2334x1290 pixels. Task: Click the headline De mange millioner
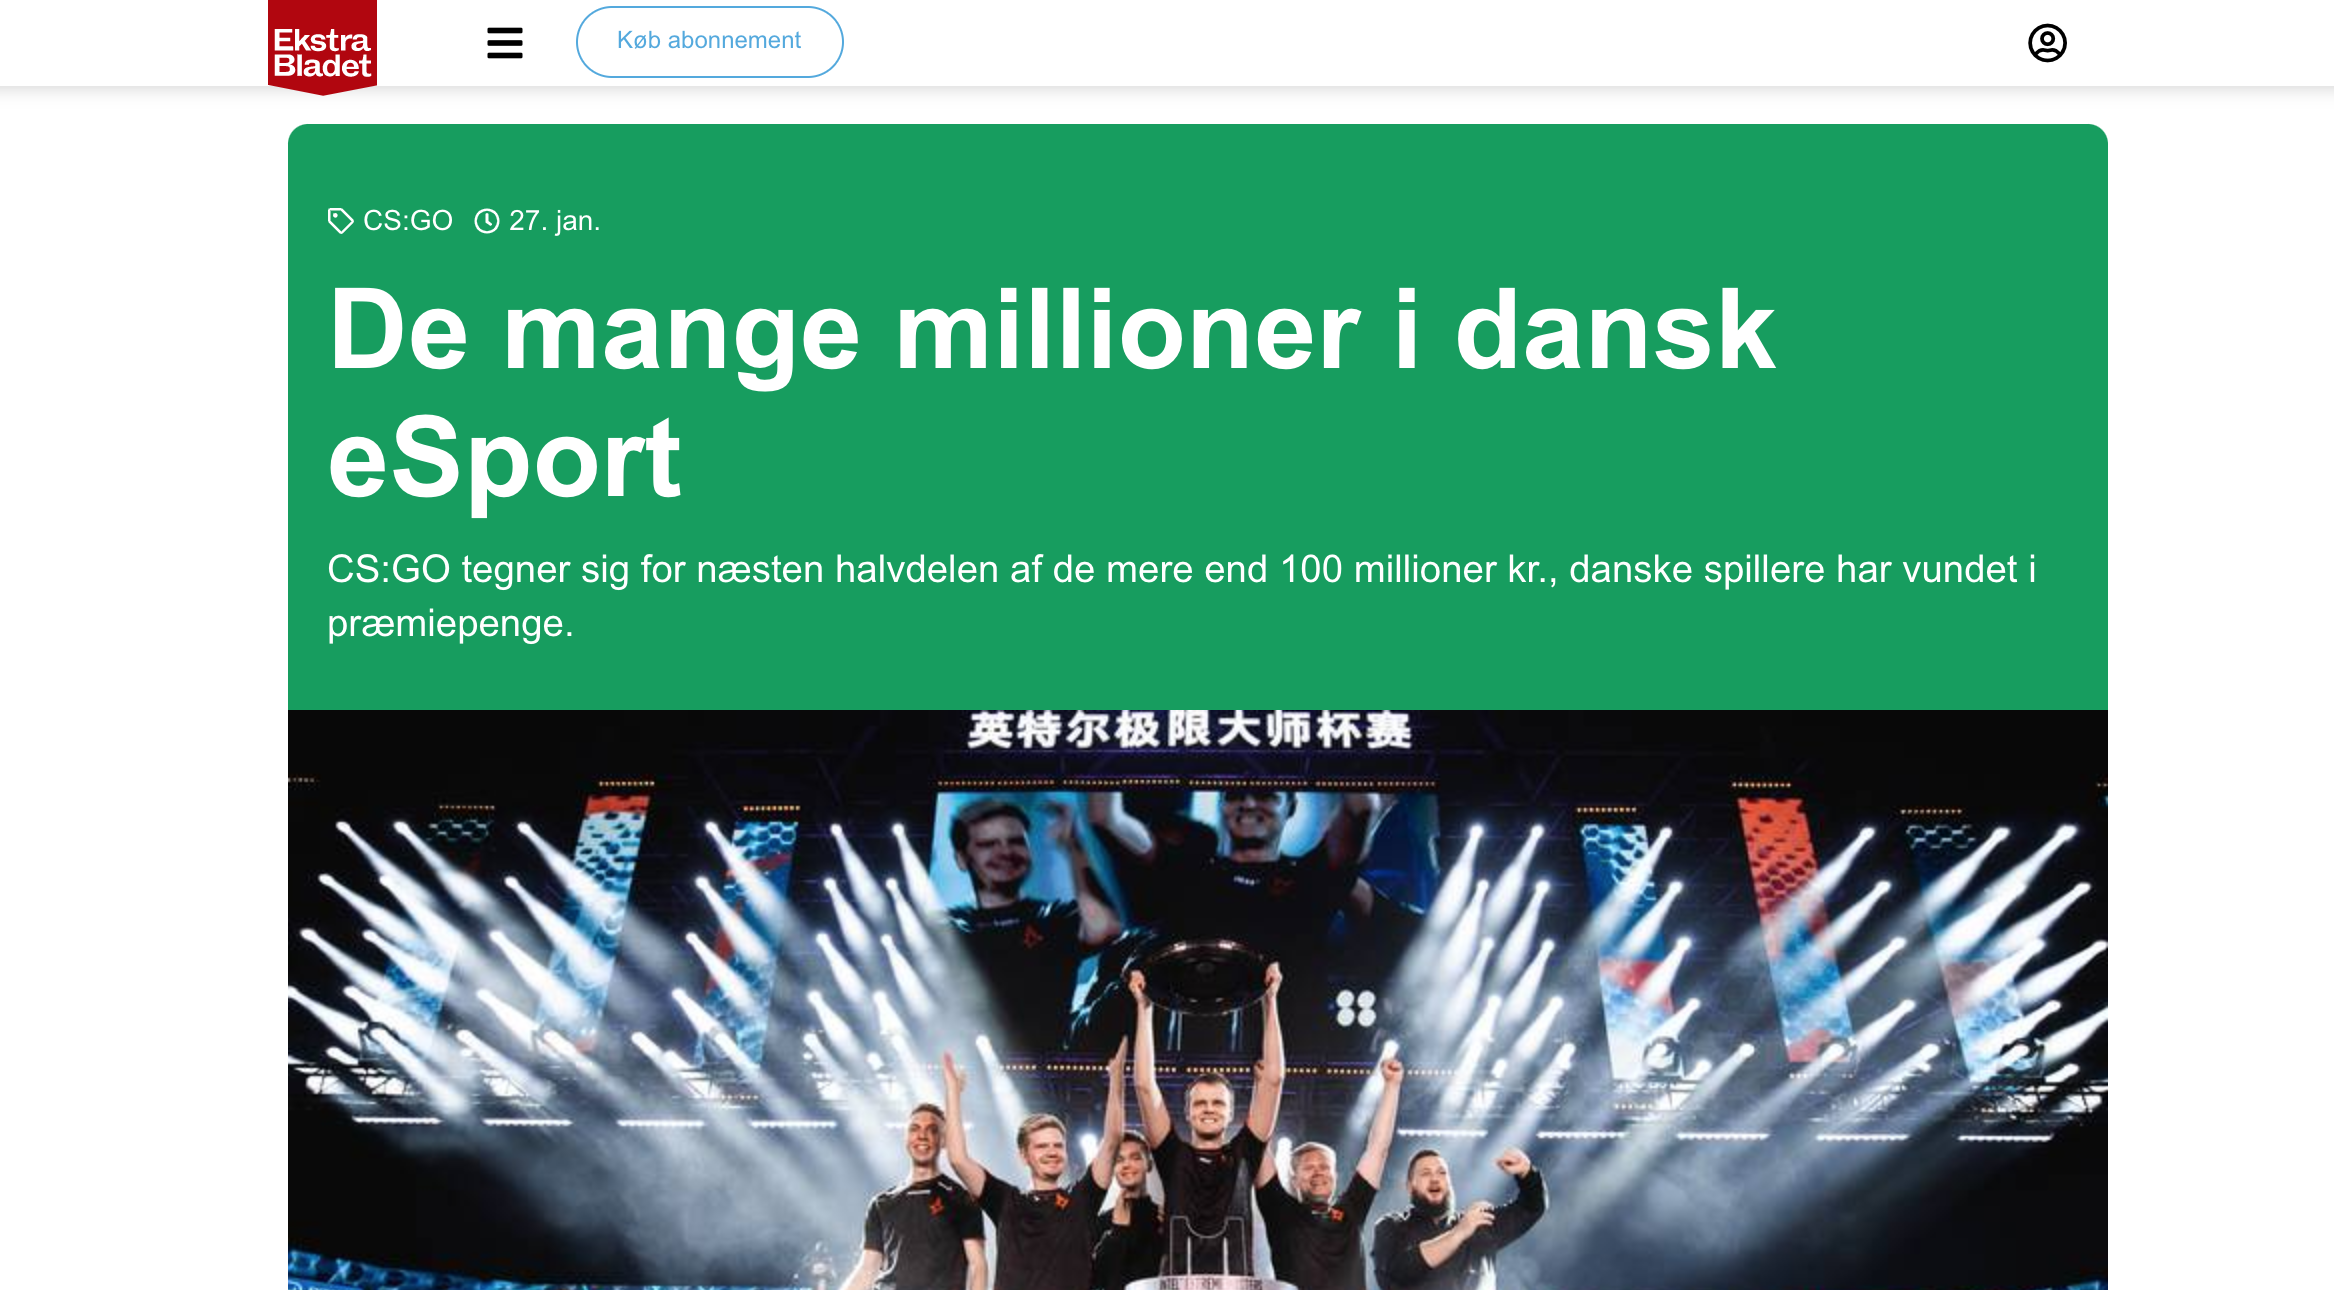[1052, 394]
